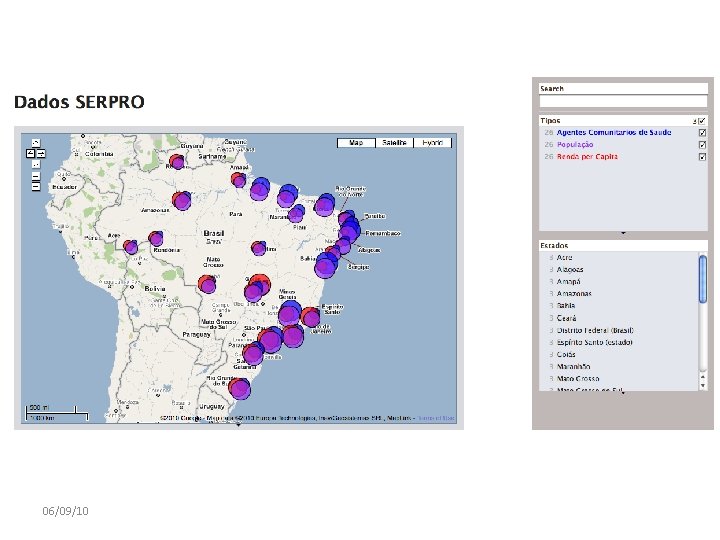Uncheck the População checkbox
Screen dimensions: 720x540
pos(702,145)
